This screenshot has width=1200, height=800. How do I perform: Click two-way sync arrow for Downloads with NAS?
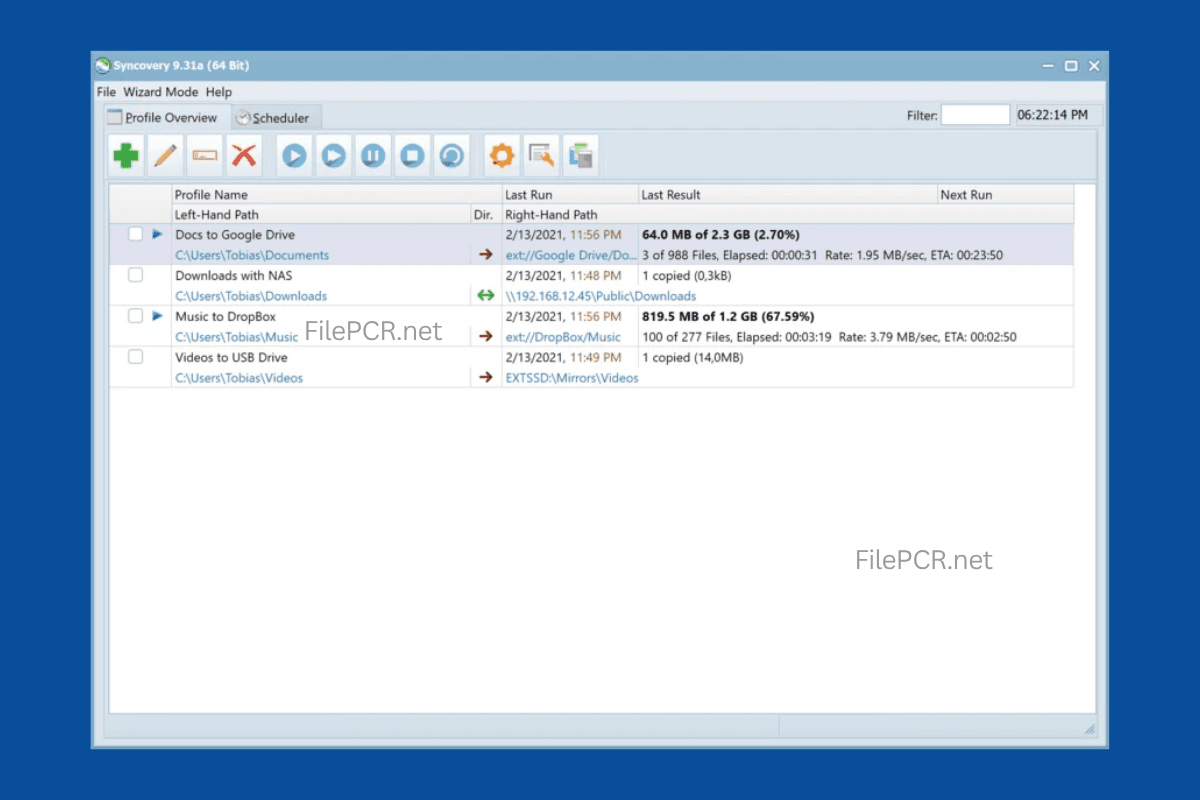click(x=486, y=295)
